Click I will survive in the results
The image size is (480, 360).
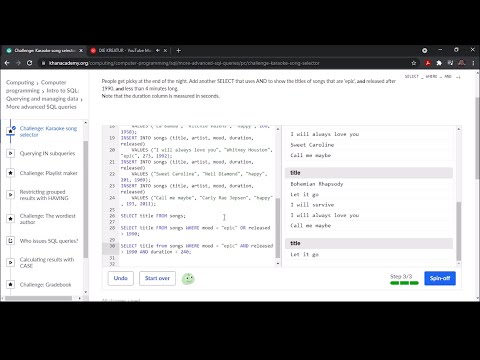pyautogui.click(x=312, y=205)
